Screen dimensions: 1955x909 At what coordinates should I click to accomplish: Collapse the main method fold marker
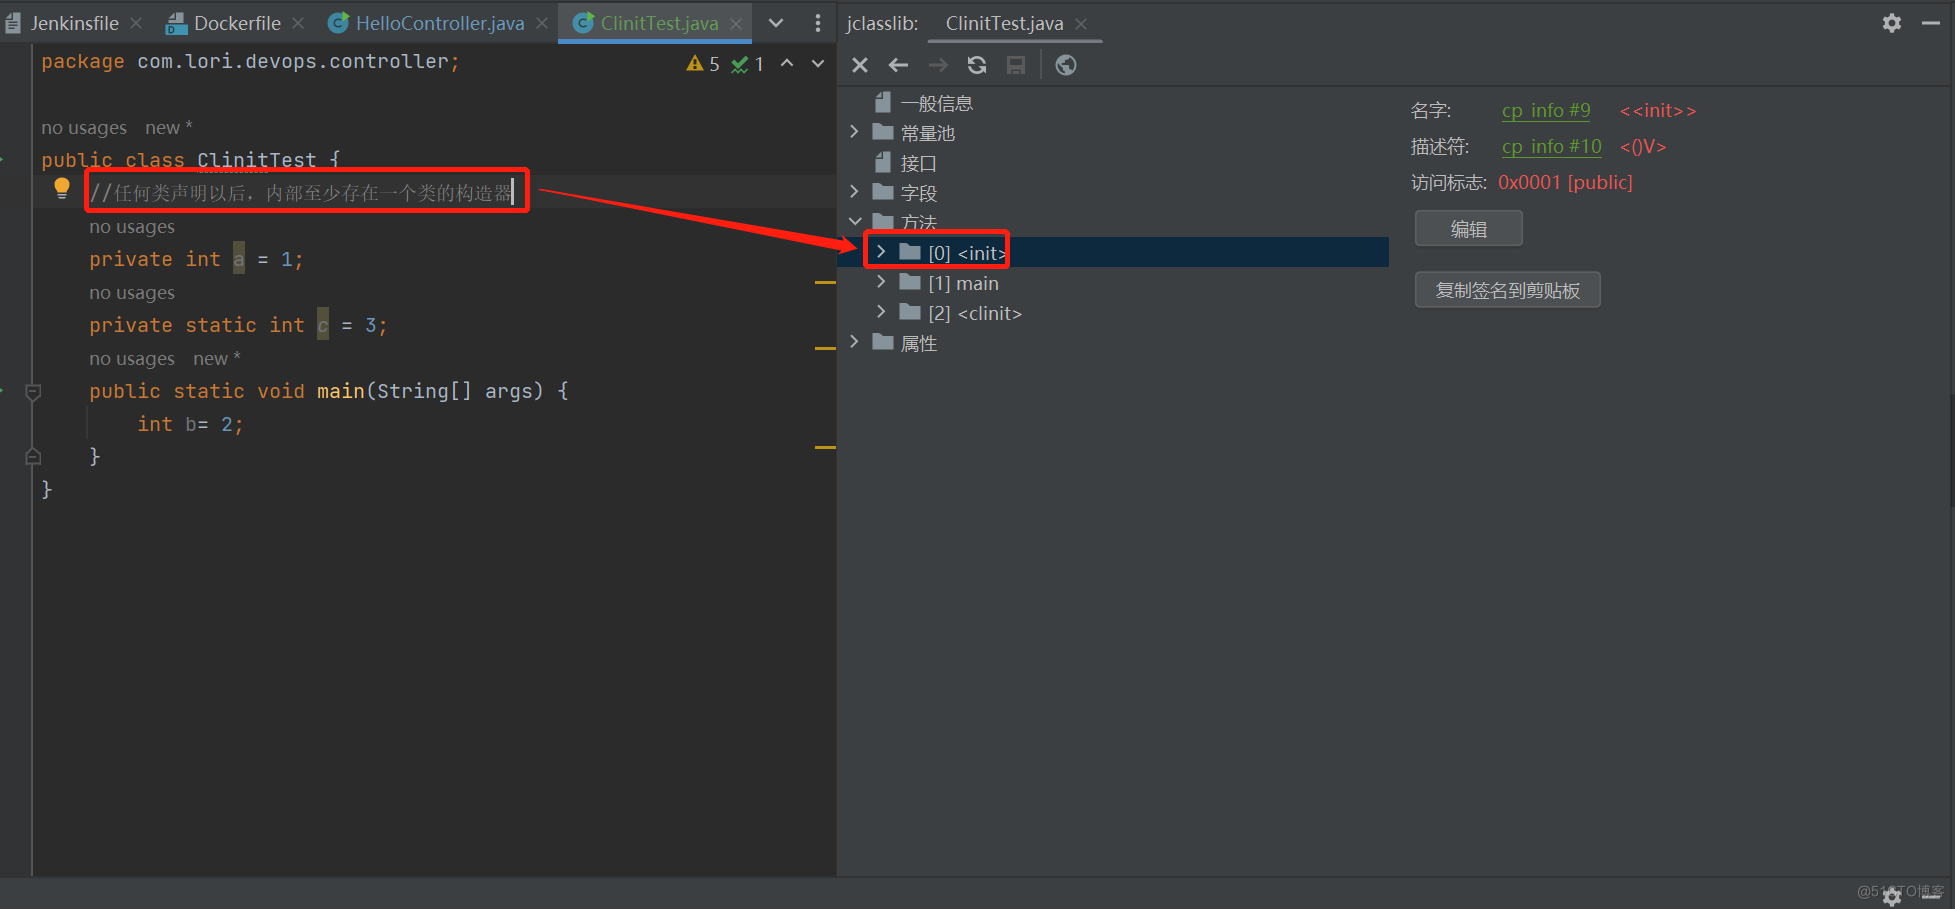33,391
